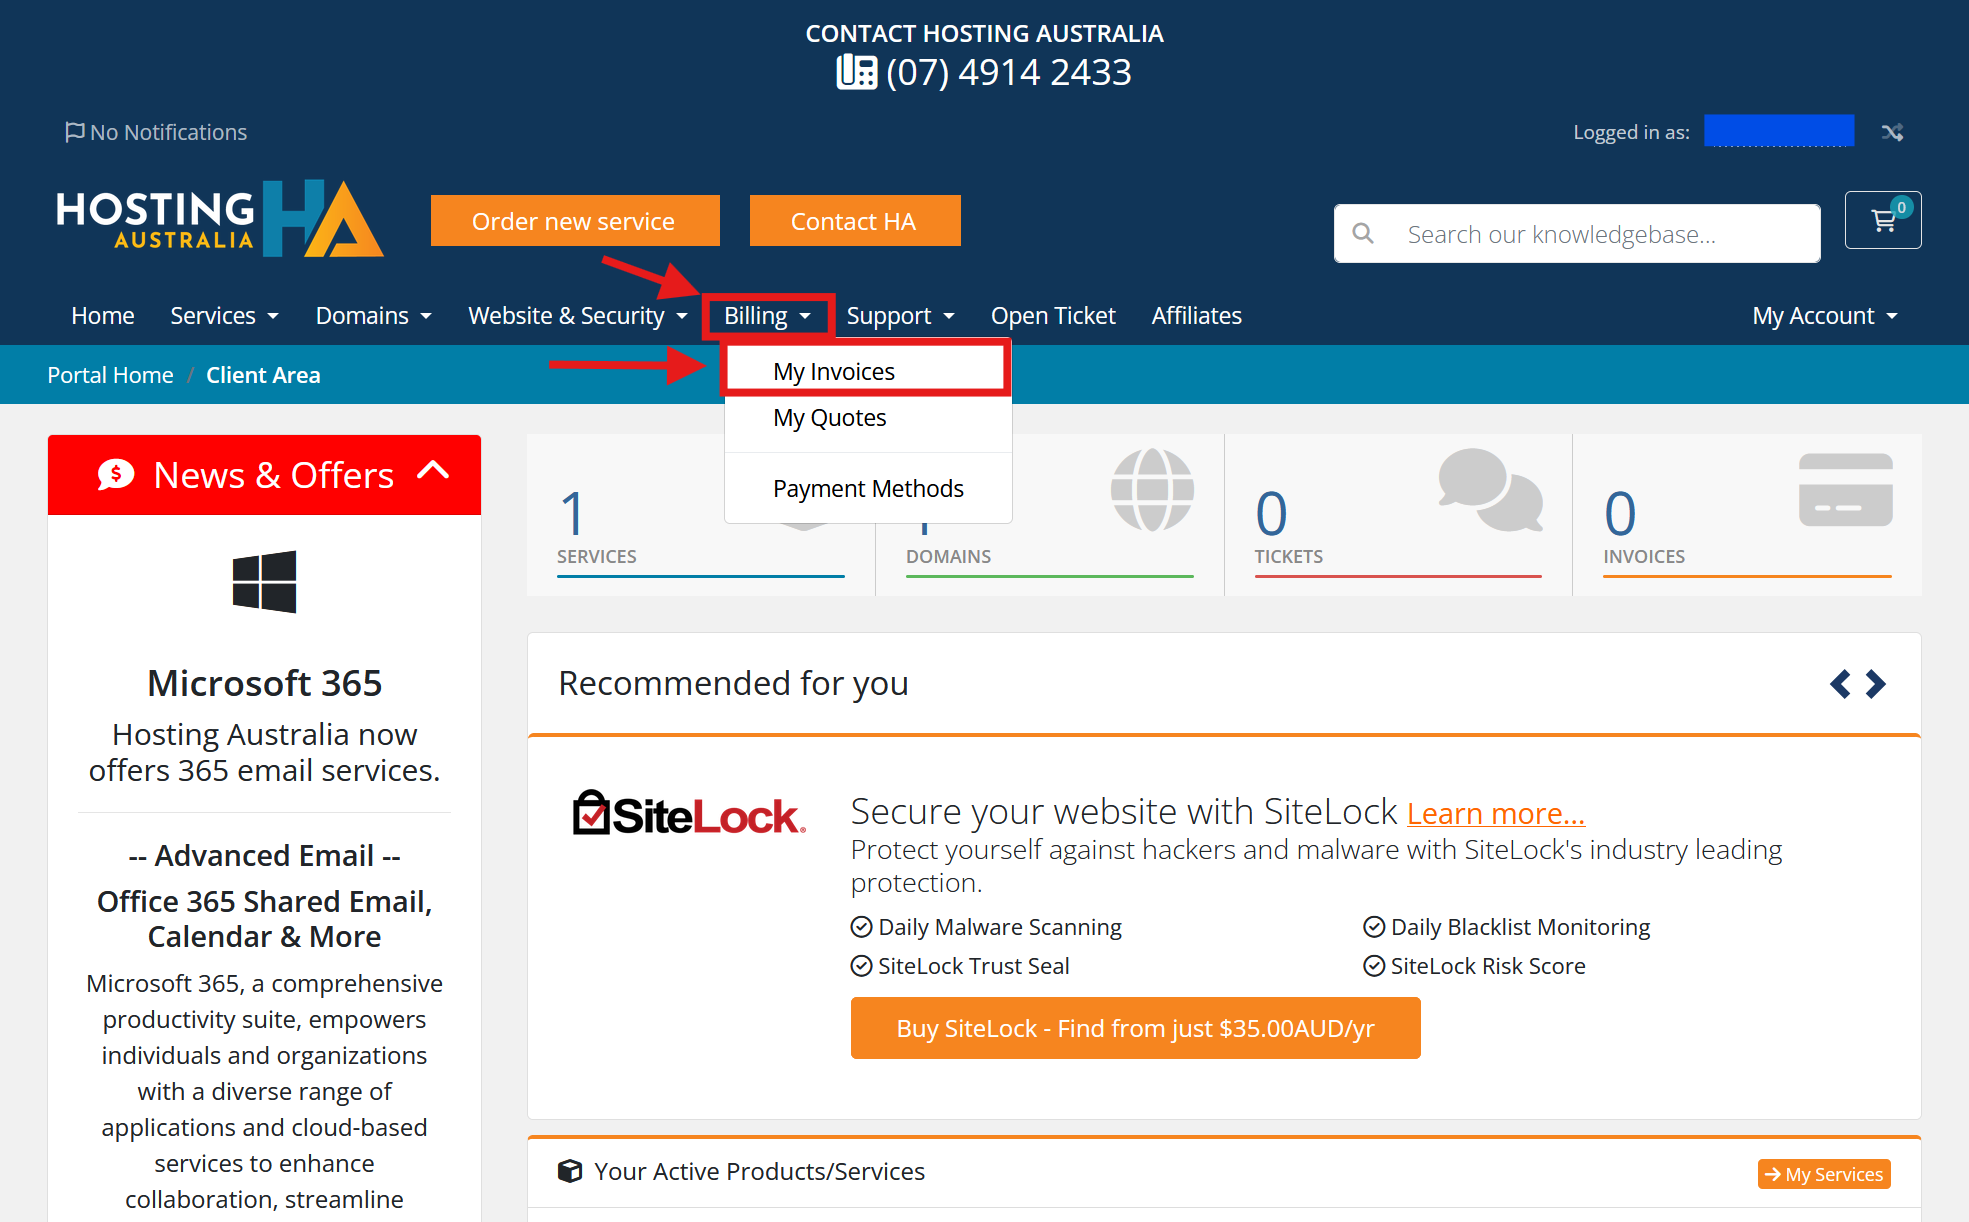Screen dimensions: 1969x1222
Task: Click the Daily Blacklist Monitoring feature text
Action: 1520,927
